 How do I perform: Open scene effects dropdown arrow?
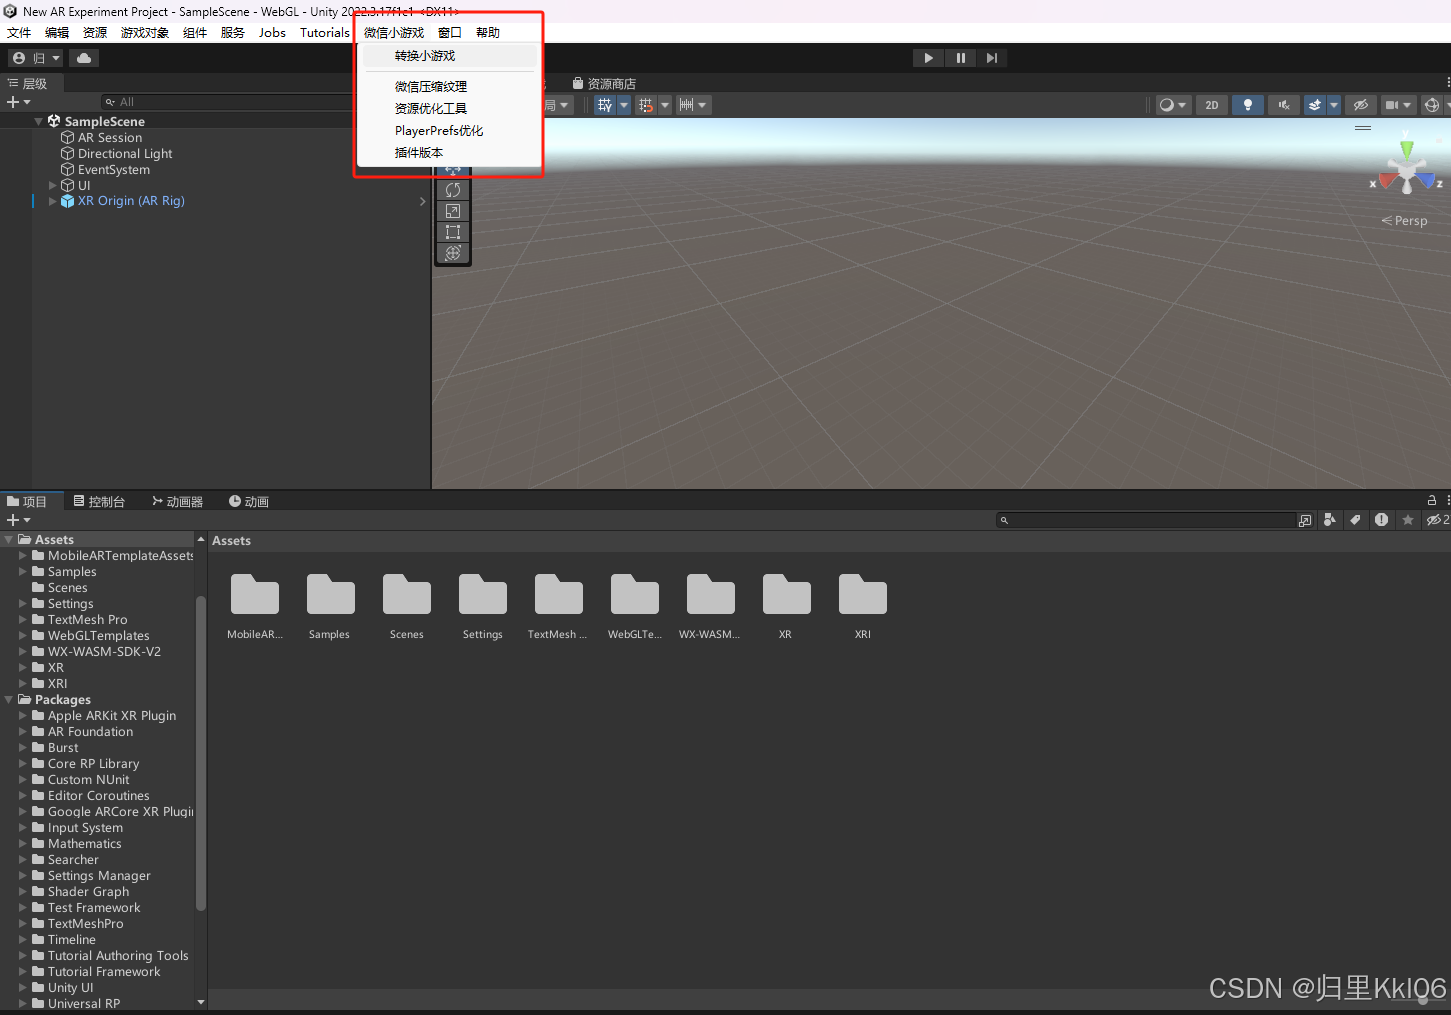point(1334,105)
